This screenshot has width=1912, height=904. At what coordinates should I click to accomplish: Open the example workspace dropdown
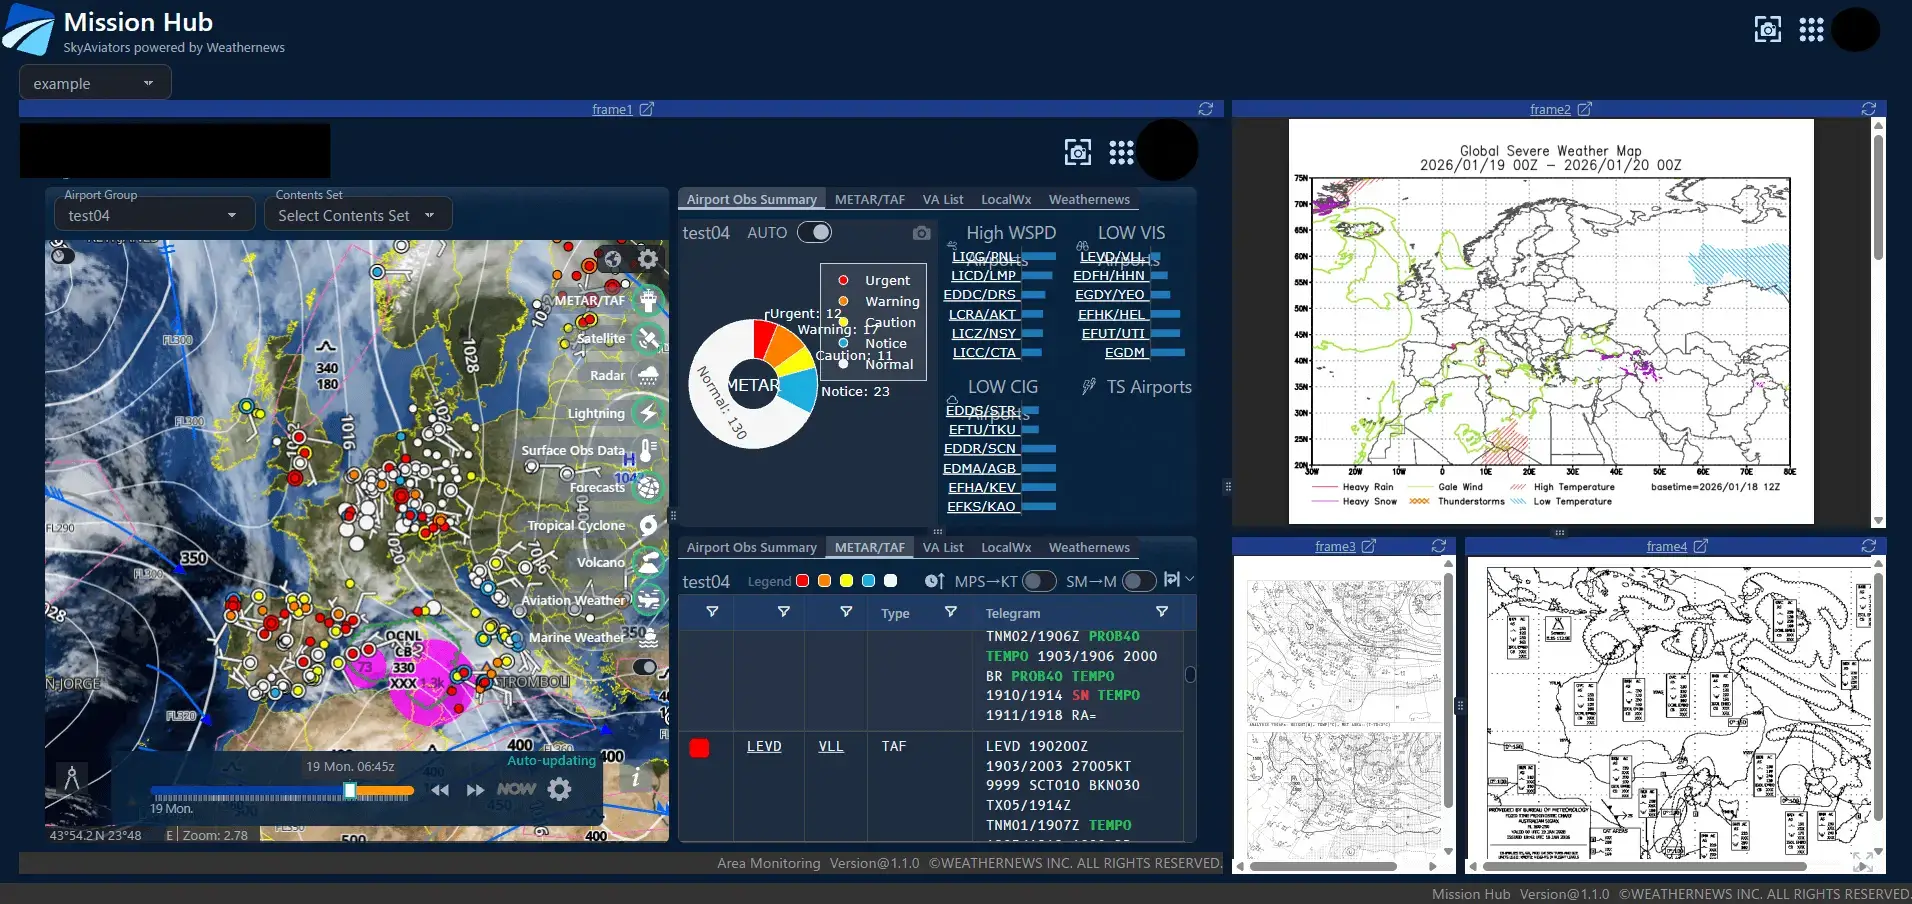click(95, 84)
